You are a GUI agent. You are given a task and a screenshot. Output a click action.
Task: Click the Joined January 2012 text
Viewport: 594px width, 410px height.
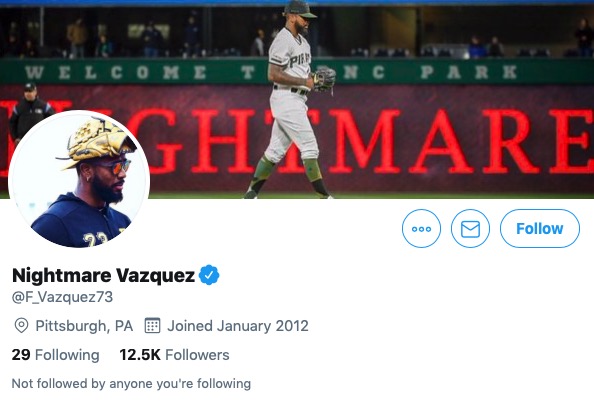238,326
